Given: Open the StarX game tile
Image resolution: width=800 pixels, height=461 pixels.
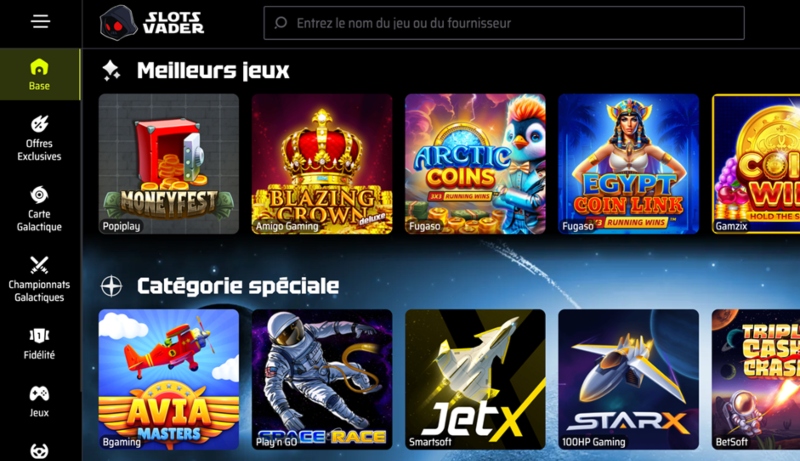Looking at the screenshot, I should [629, 379].
